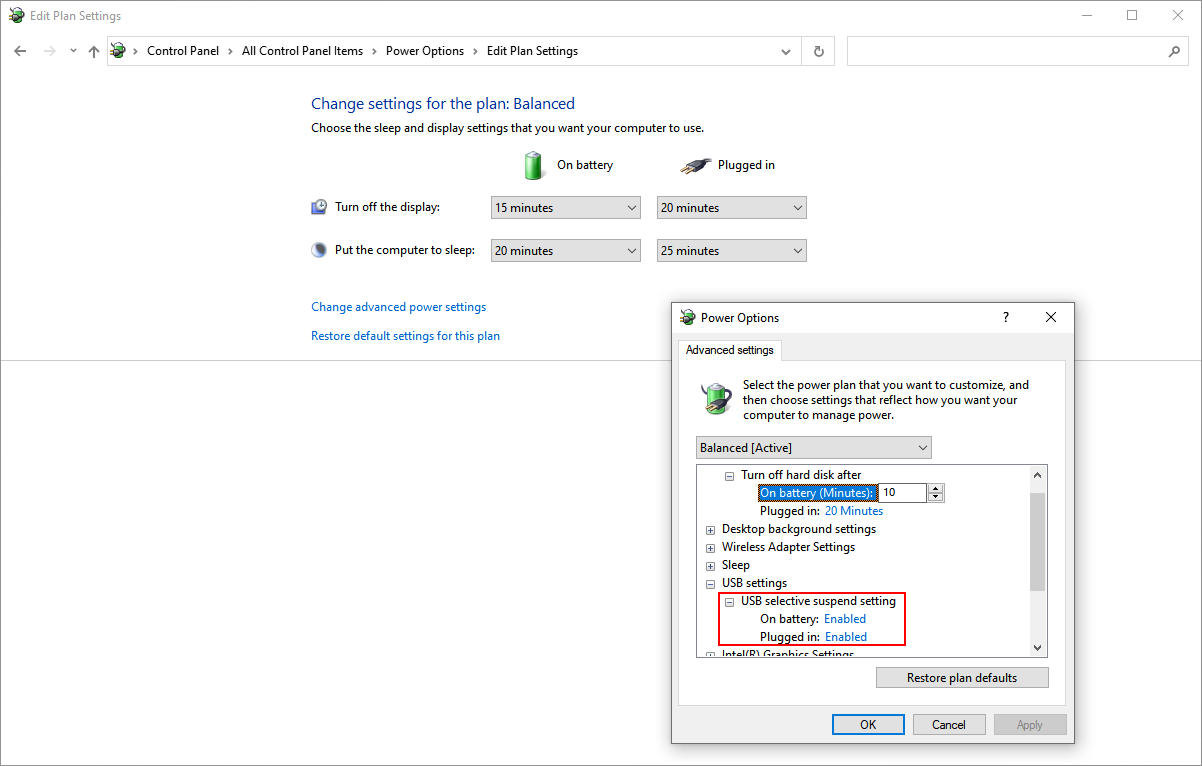
Task: Collapse the USB settings section
Action: (710, 583)
